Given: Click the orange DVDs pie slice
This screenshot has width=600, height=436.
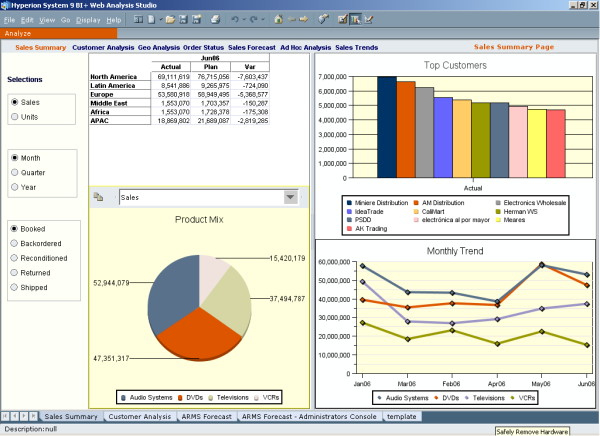Looking at the screenshot, I should click(x=197, y=335).
